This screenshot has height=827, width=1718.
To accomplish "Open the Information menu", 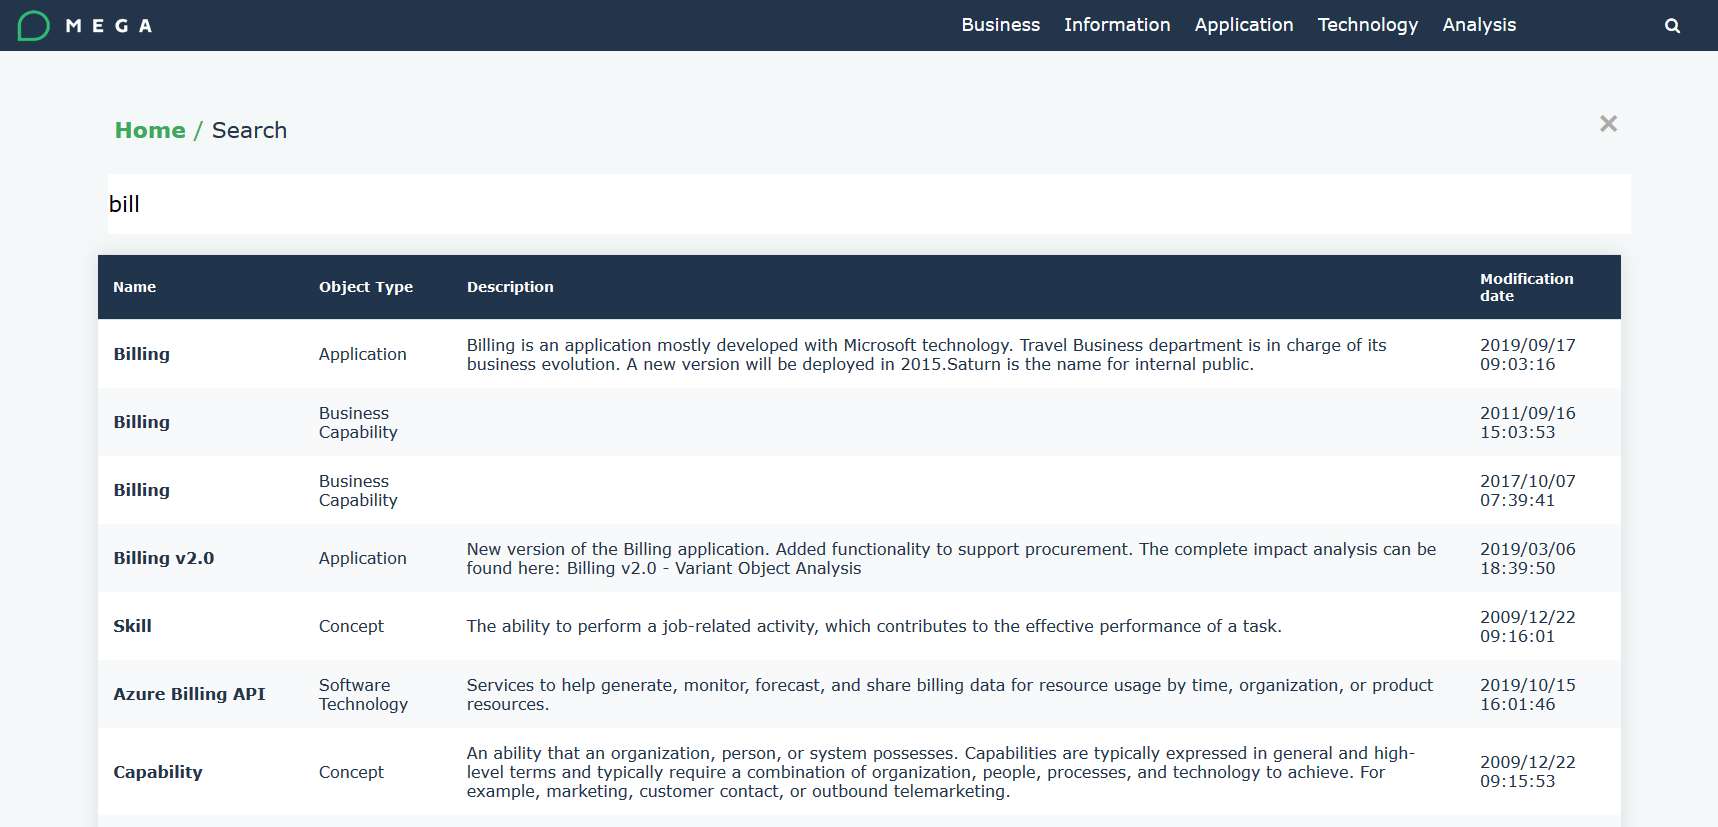I will coord(1116,25).
